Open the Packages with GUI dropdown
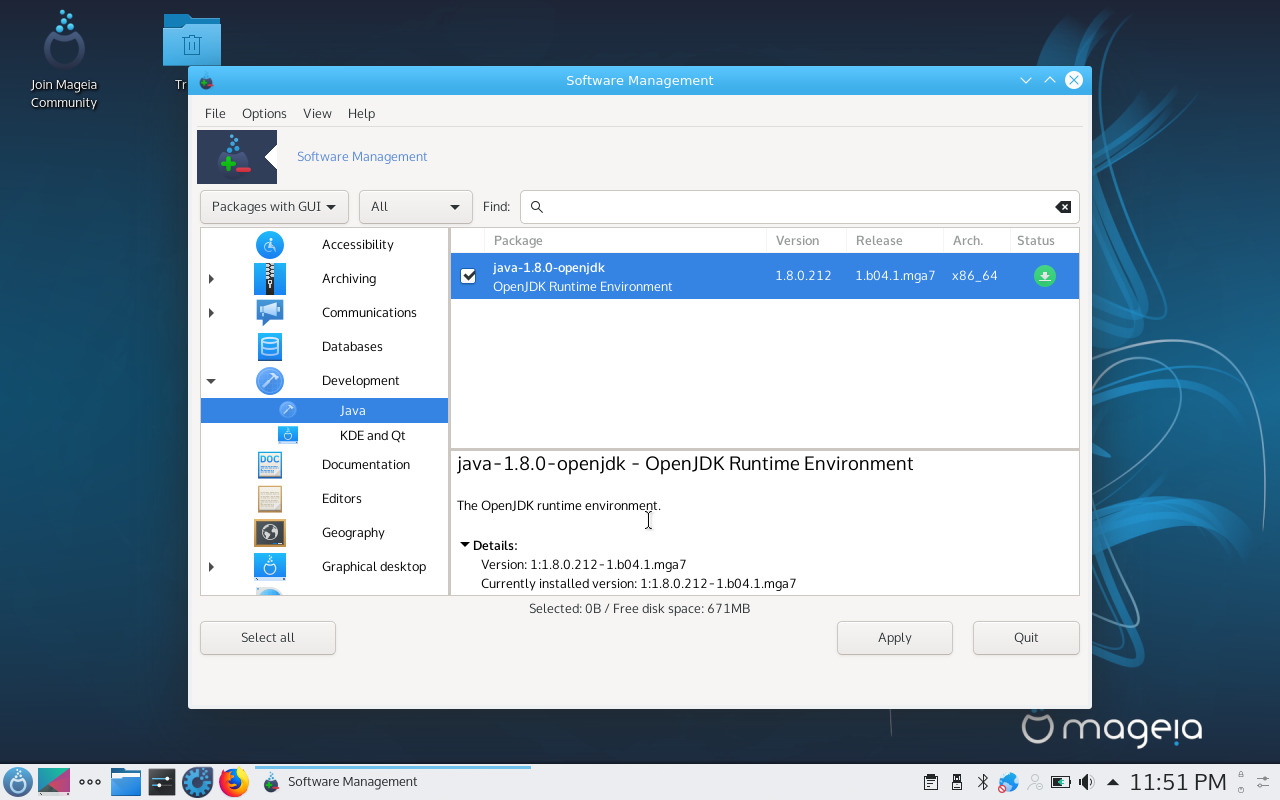Viewport: 1280px width, 800px height. [274, 207]
